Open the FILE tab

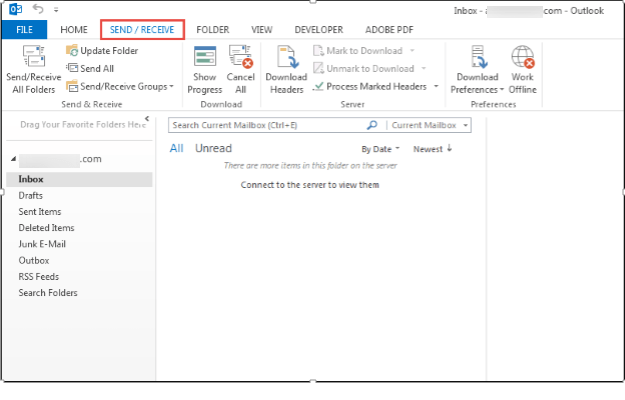tap(24, 29)
